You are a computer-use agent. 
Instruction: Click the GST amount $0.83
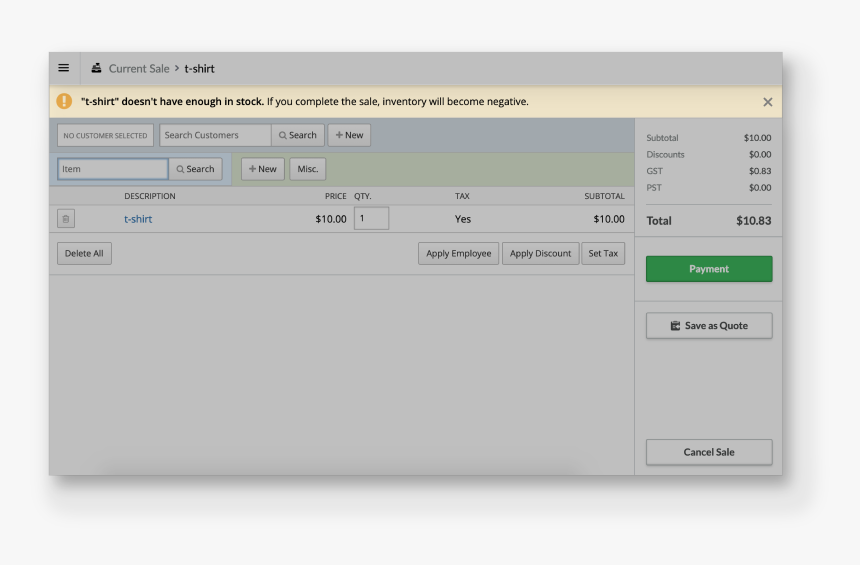click(760, 171)
